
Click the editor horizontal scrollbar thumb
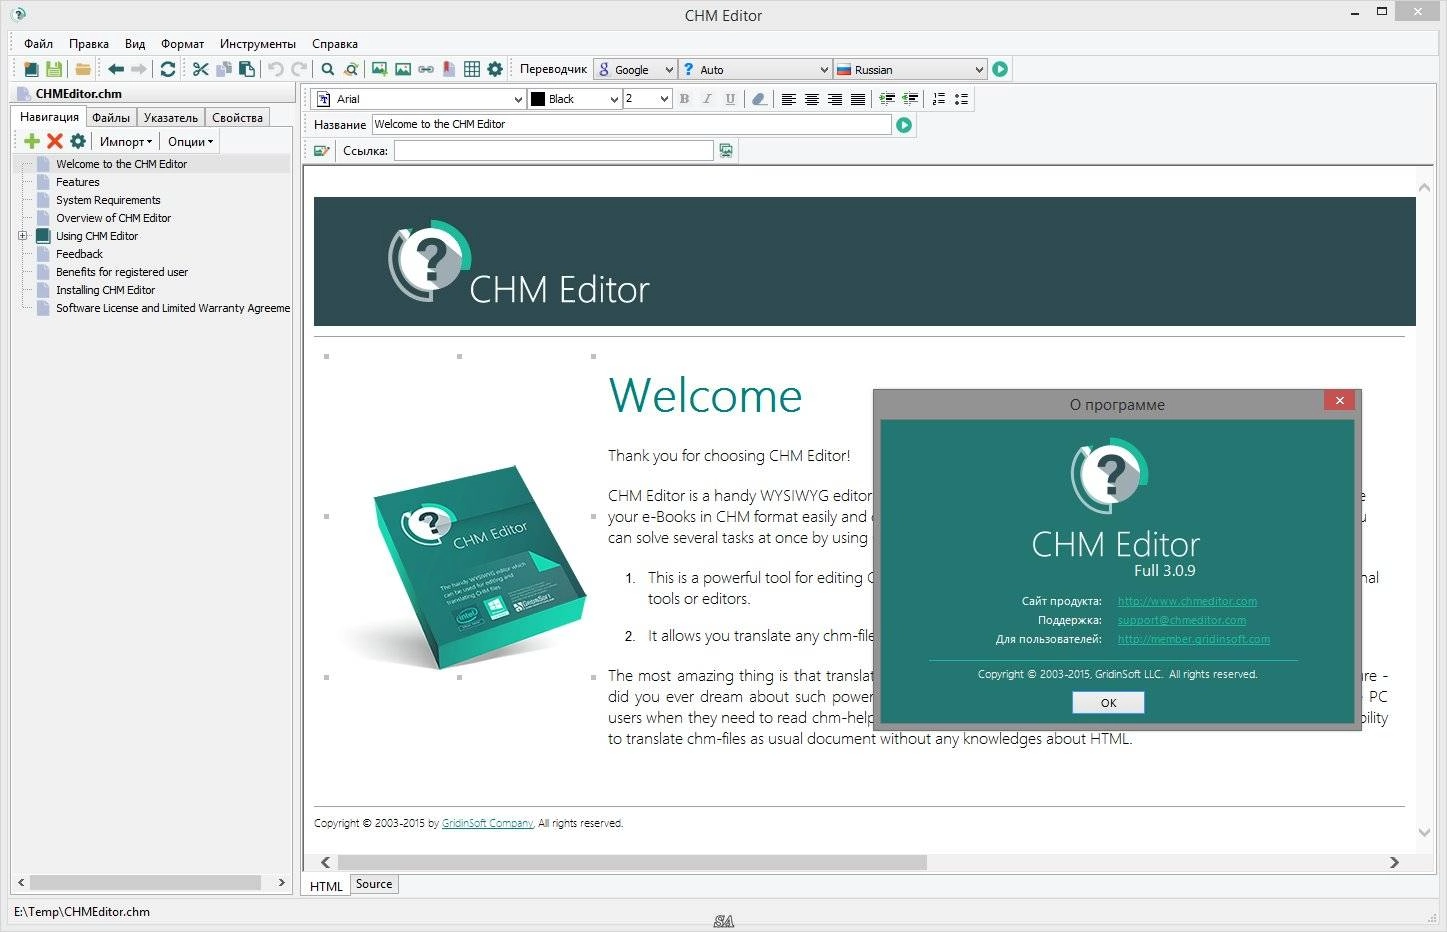[632, 862]
